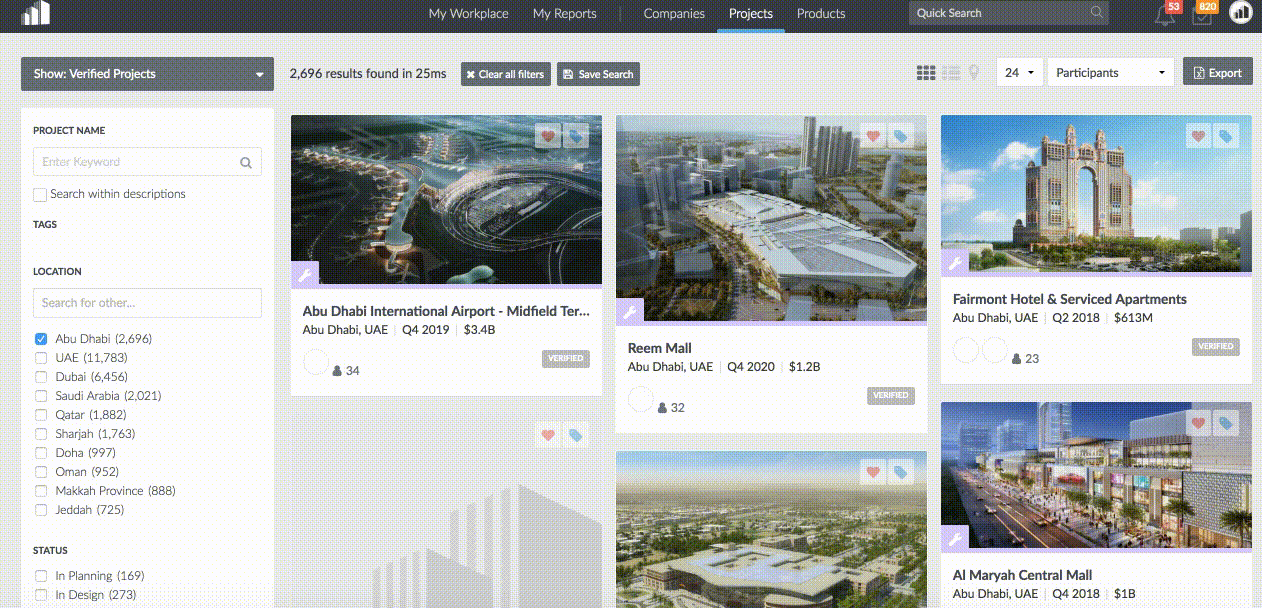Open the Al Maryah Central Mall title
The width and height of the screenshot is (1262, 608).
pos(1022,575)
